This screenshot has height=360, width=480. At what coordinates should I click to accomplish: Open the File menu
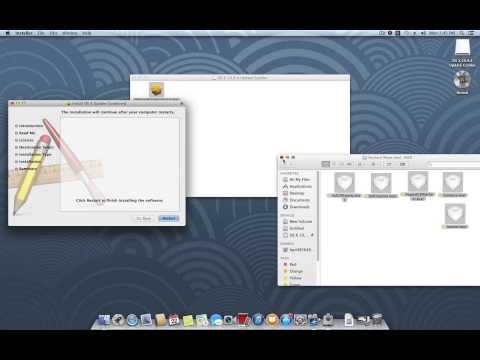tap(41, 33)
